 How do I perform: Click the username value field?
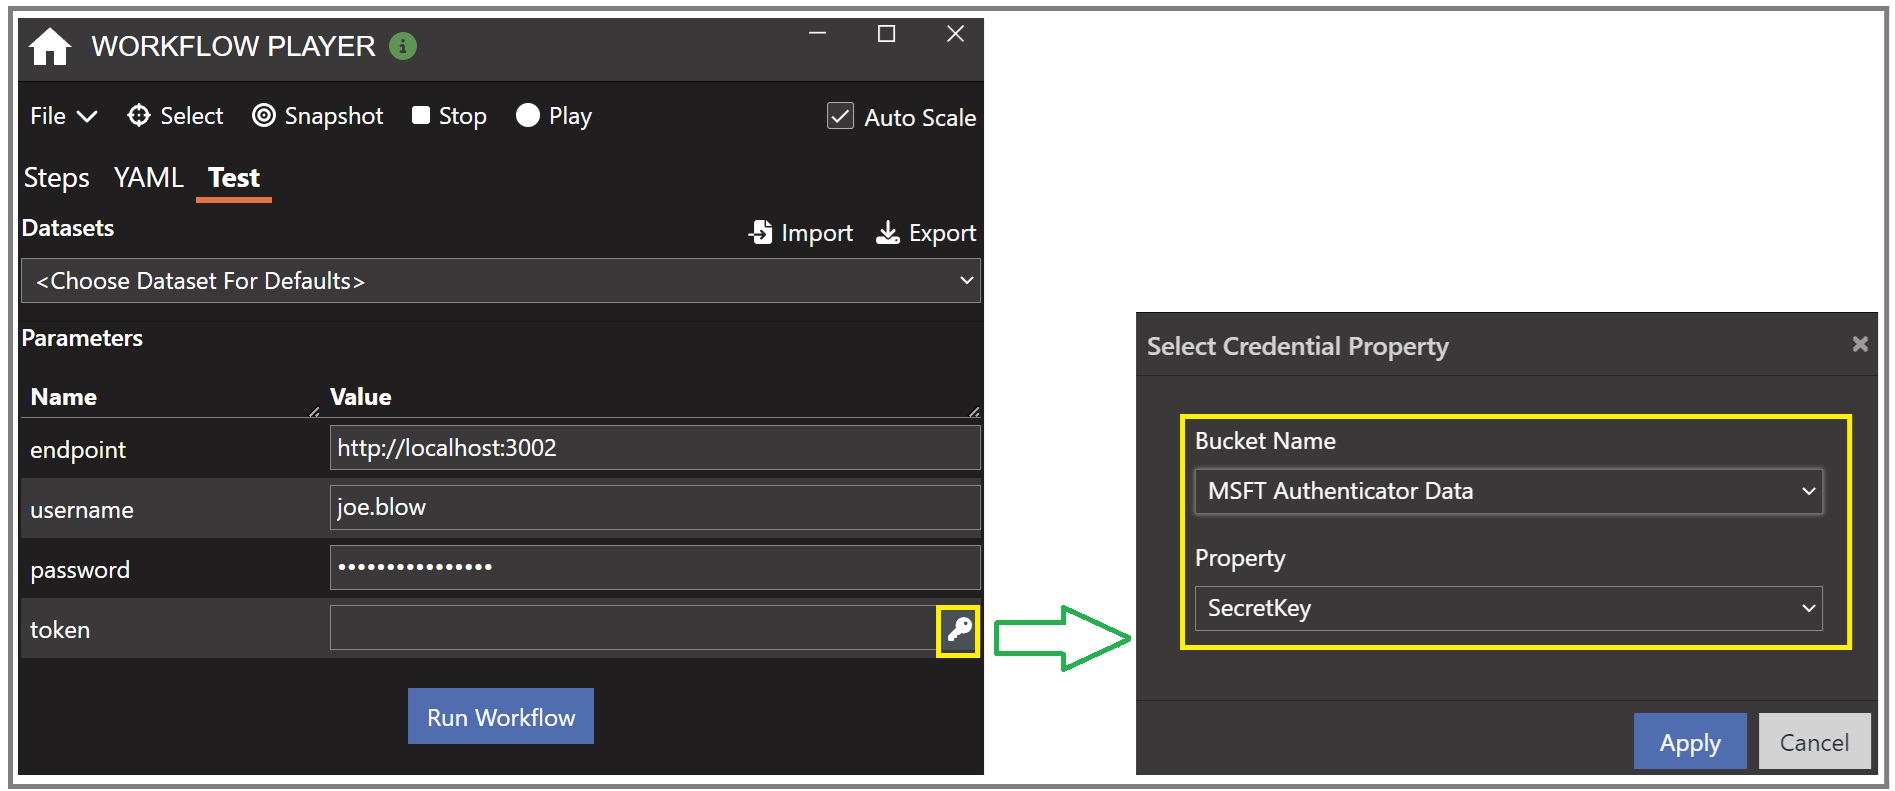tap(654, 508)
